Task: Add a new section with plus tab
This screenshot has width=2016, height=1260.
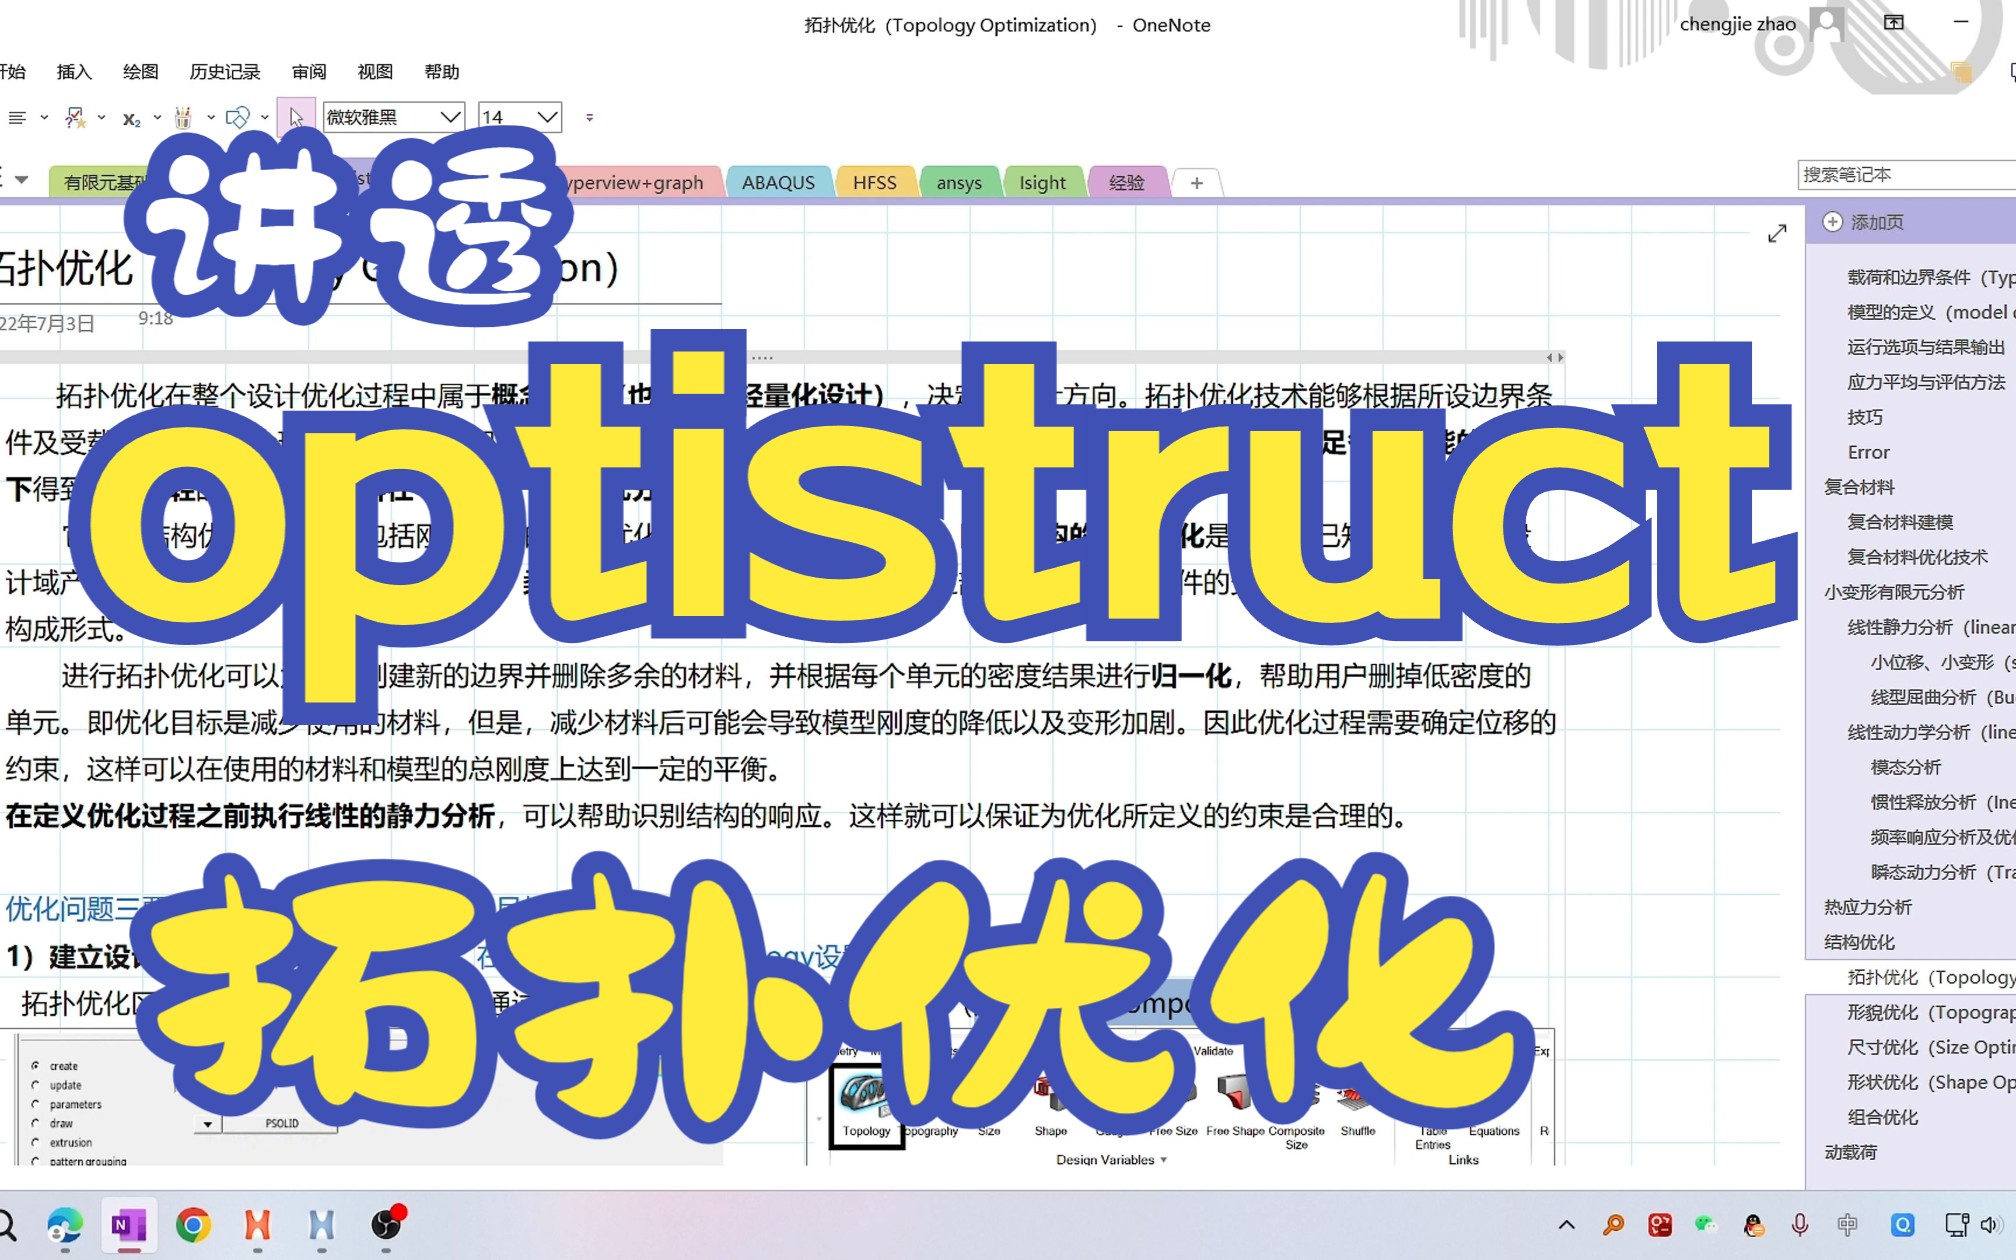Action: (x=1197, y=183)
